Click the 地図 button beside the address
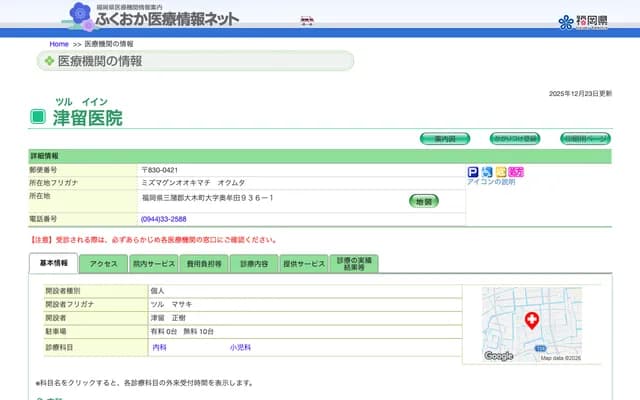This screenshot has height=400, width=640. [423, 201]
